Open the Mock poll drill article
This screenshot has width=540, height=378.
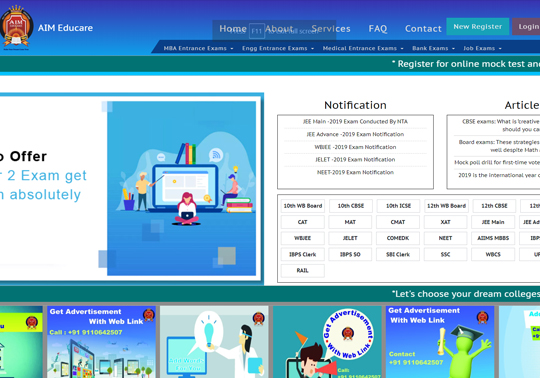click(x=497, y=162)
